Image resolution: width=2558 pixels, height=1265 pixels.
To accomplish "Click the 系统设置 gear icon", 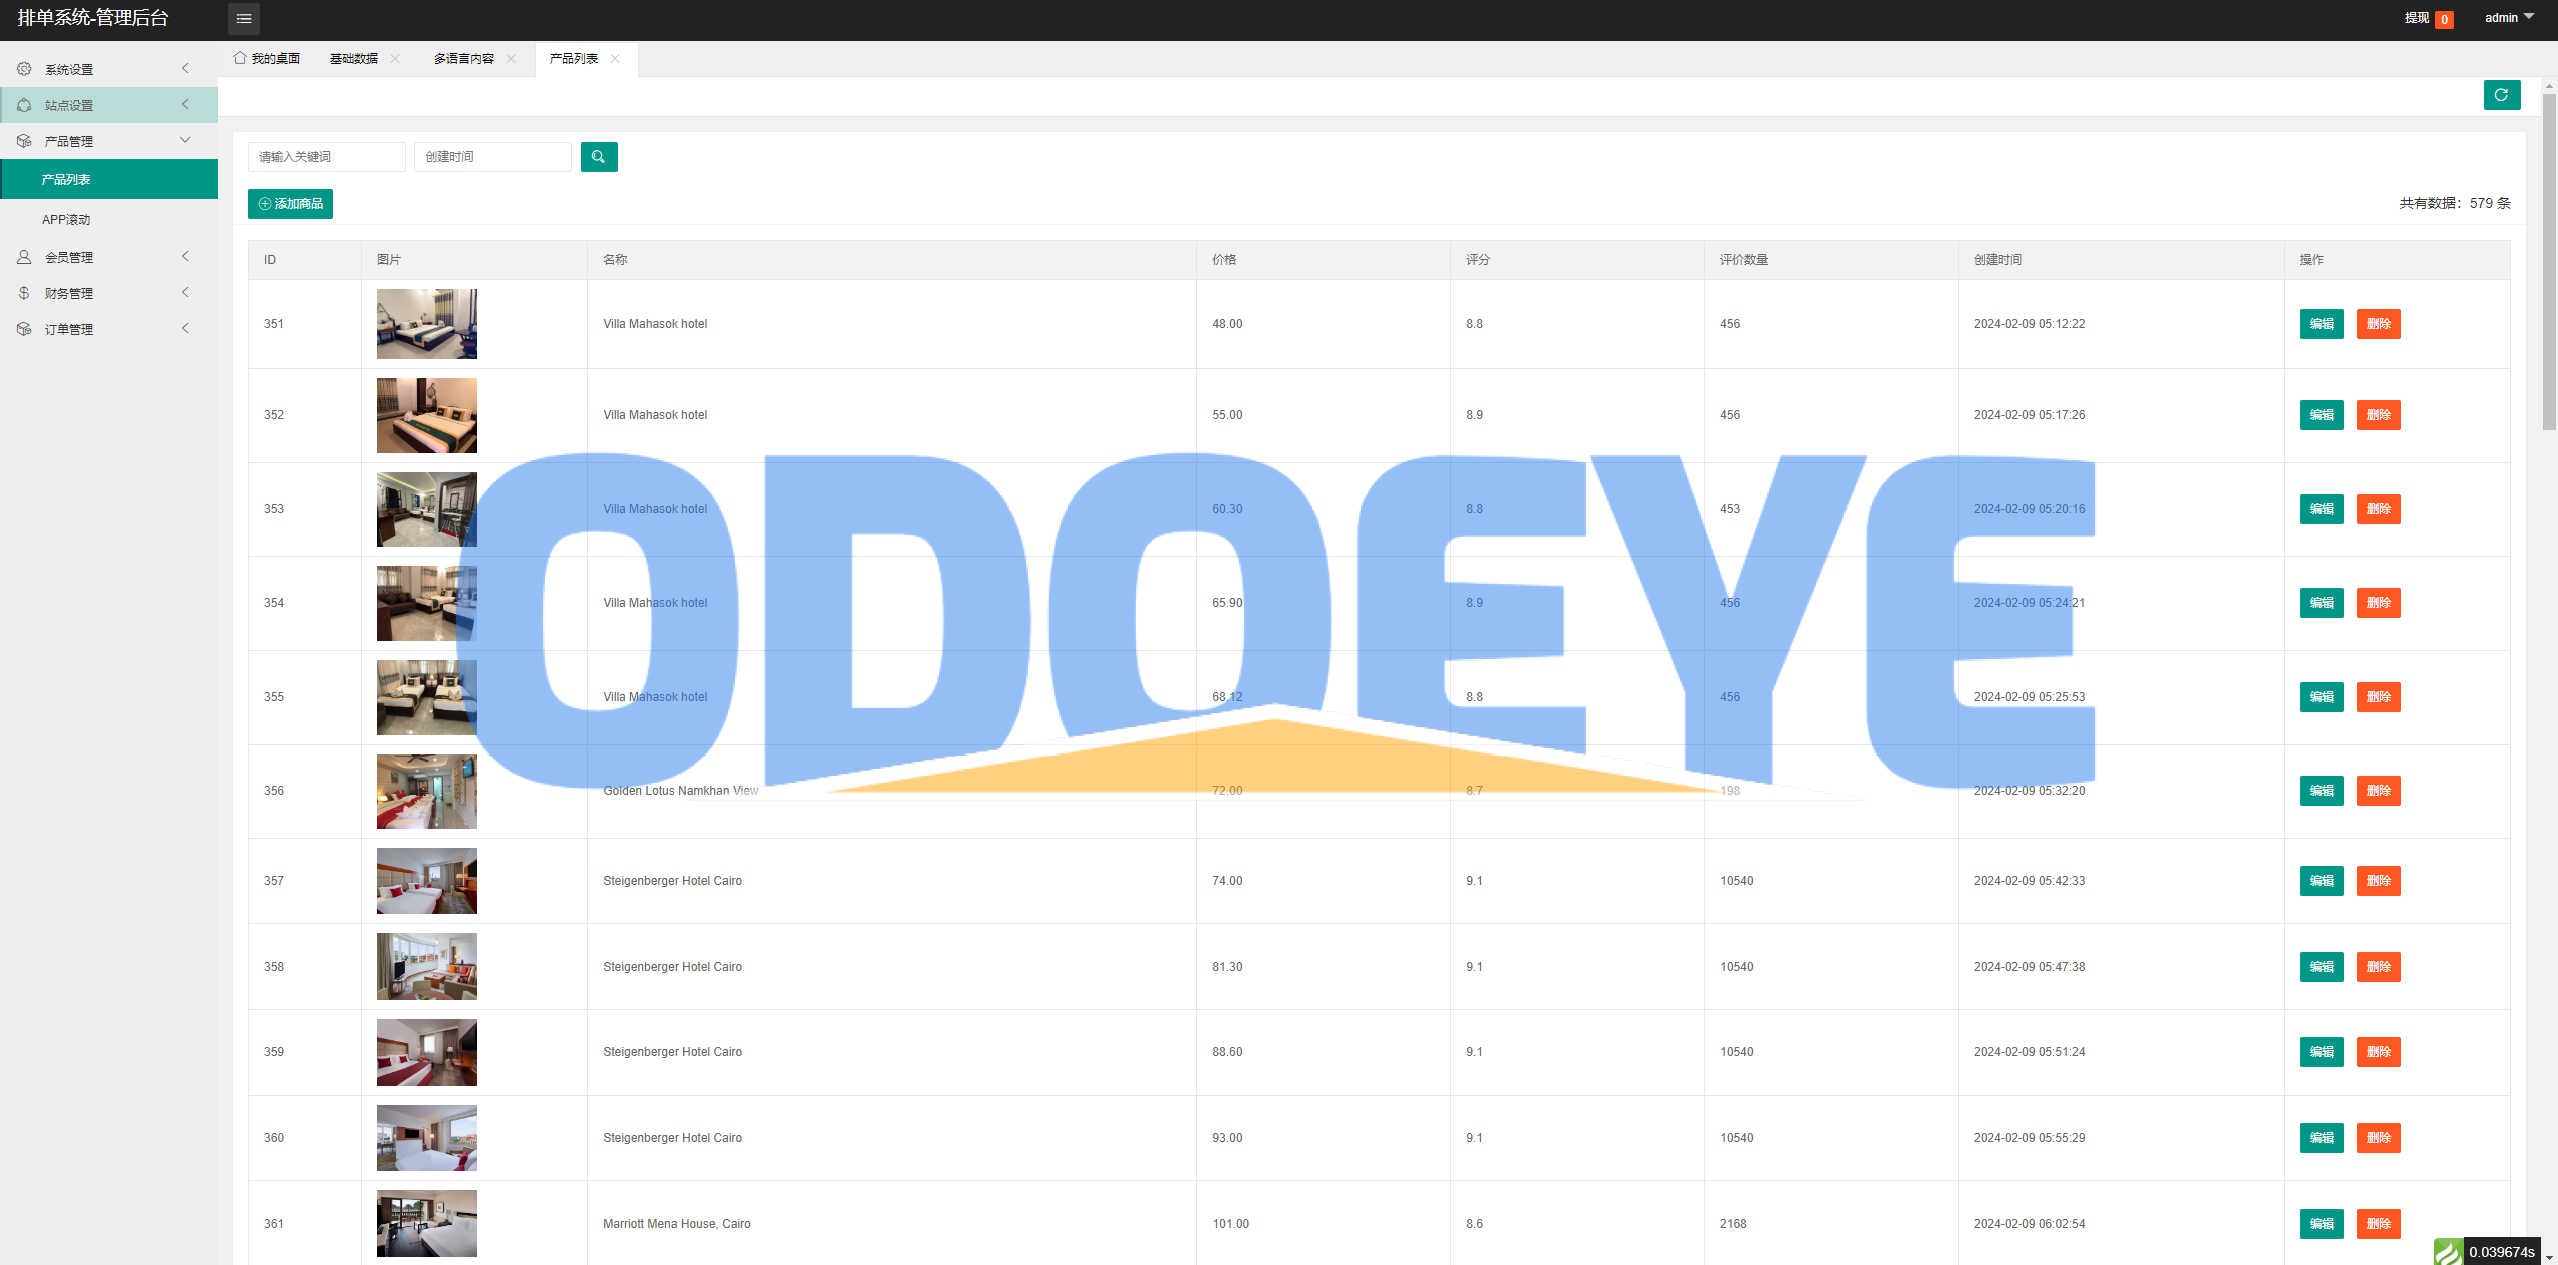I will [x=24, y=69].
